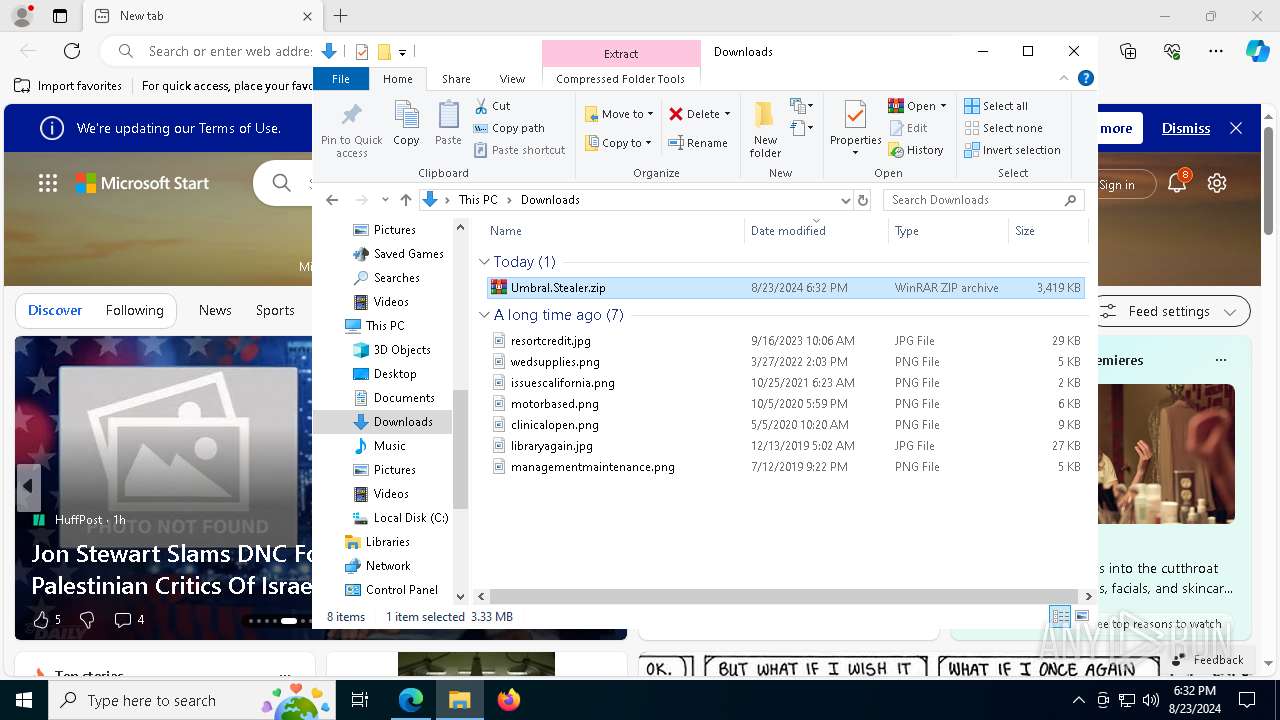Open Compressed Folder Tools tab
Image resolution: width=1280 pixels, height=720 pixels.
(620, 79)
